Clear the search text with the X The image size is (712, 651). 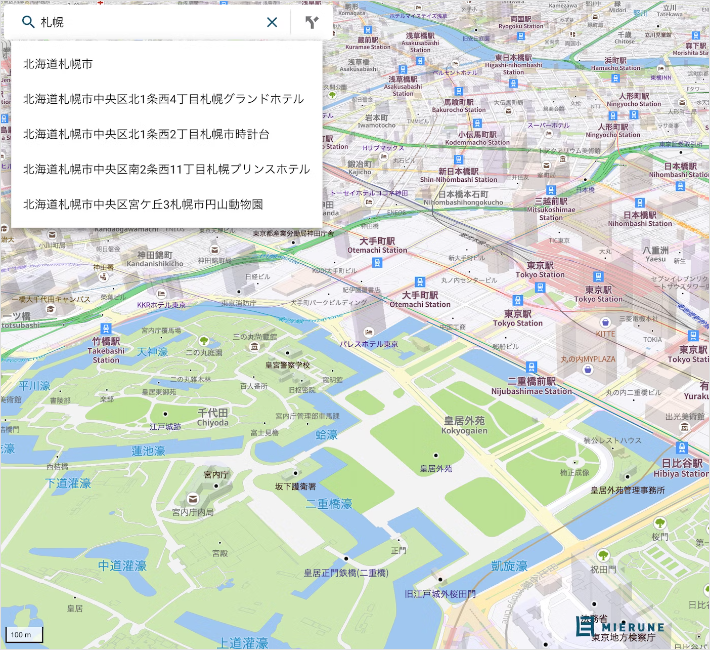point(272,22)
